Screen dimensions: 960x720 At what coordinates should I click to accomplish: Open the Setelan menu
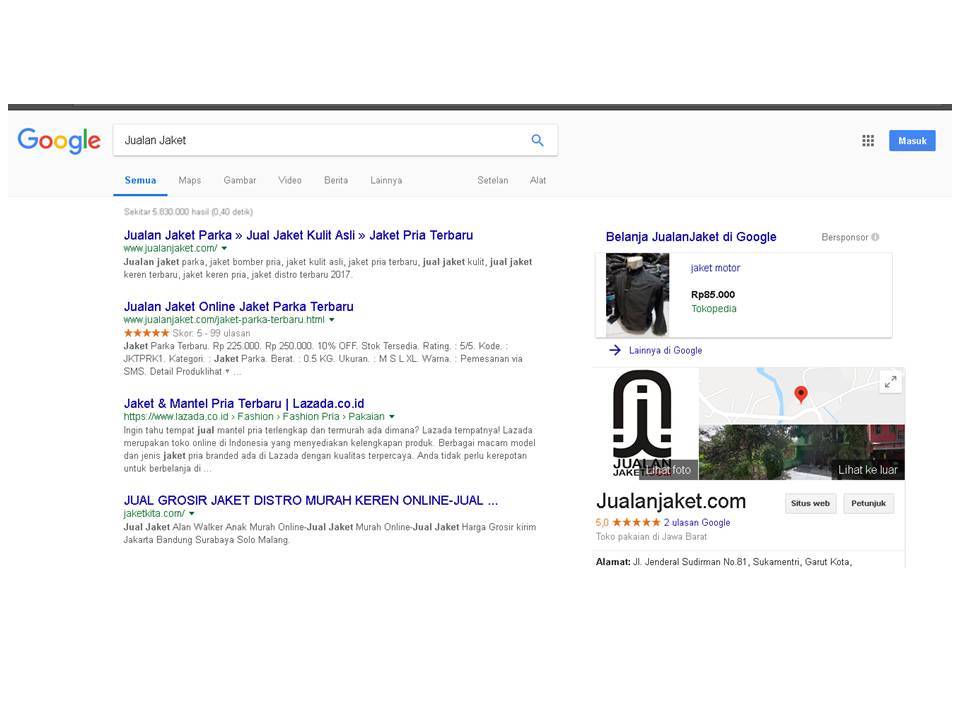click(x=493, y=180)
